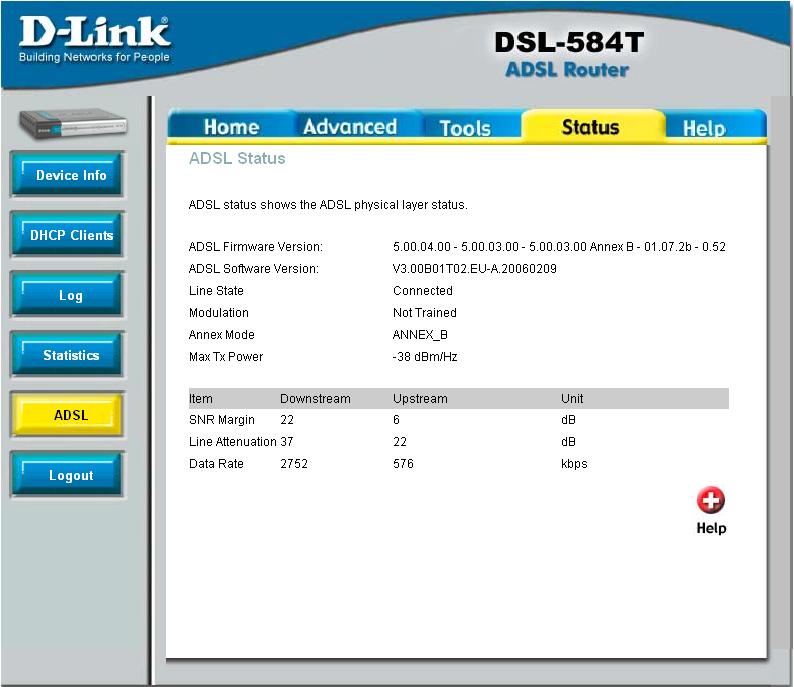Screen dimensions: 794x687
Task: Click the Annex Mode label
Action: (x=221, y=335)
